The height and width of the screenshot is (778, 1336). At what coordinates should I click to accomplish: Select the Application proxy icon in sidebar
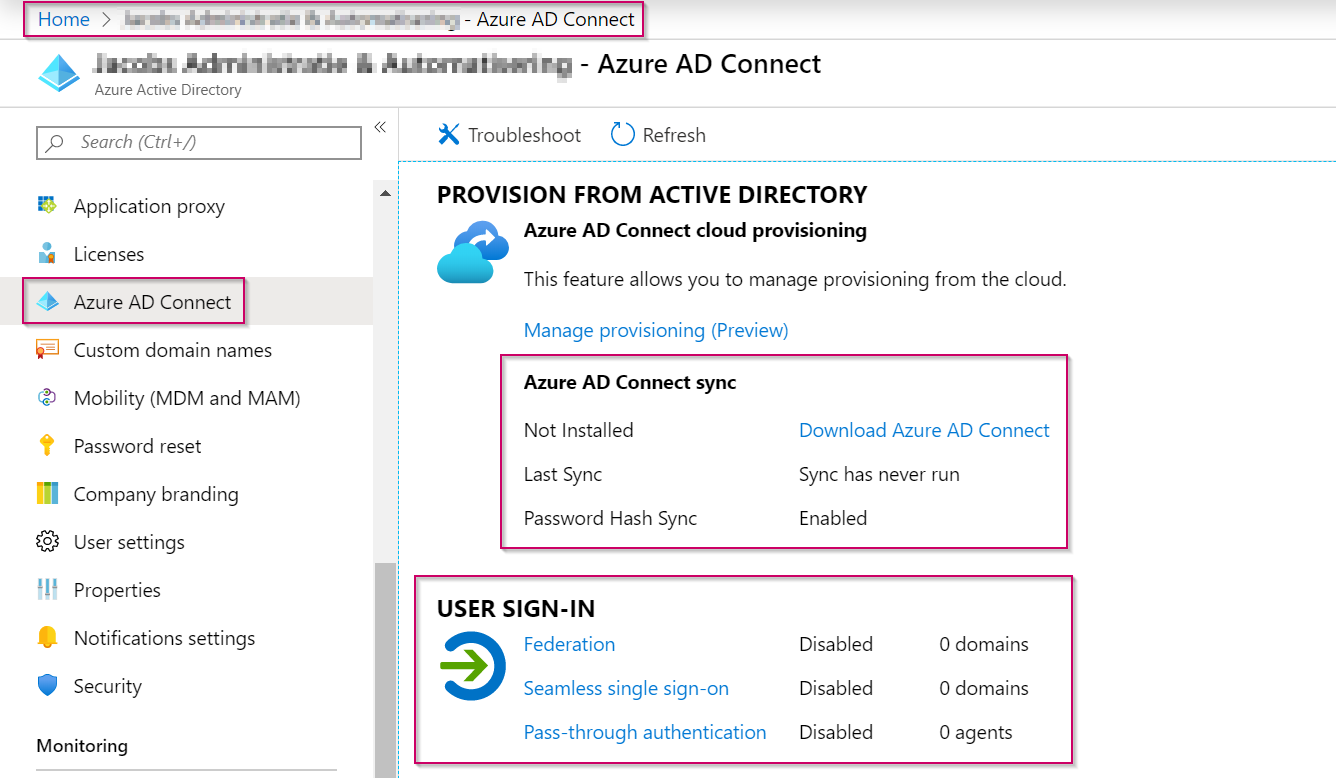point(46,205)
